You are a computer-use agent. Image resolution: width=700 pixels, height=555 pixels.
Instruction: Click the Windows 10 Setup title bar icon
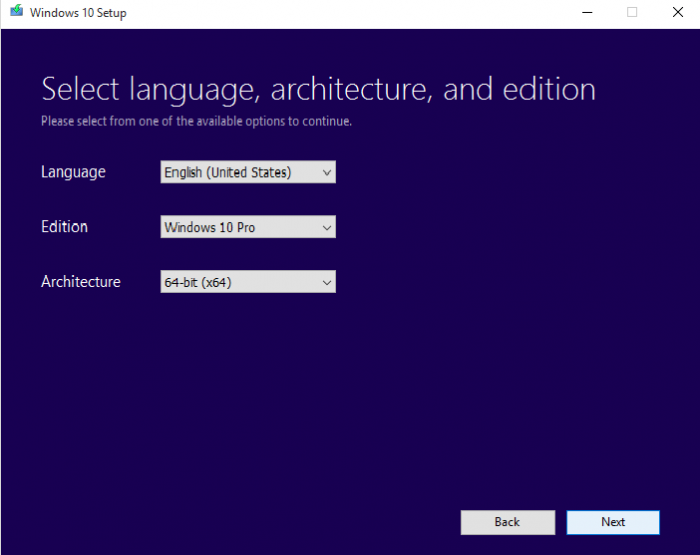pos(15,13)
